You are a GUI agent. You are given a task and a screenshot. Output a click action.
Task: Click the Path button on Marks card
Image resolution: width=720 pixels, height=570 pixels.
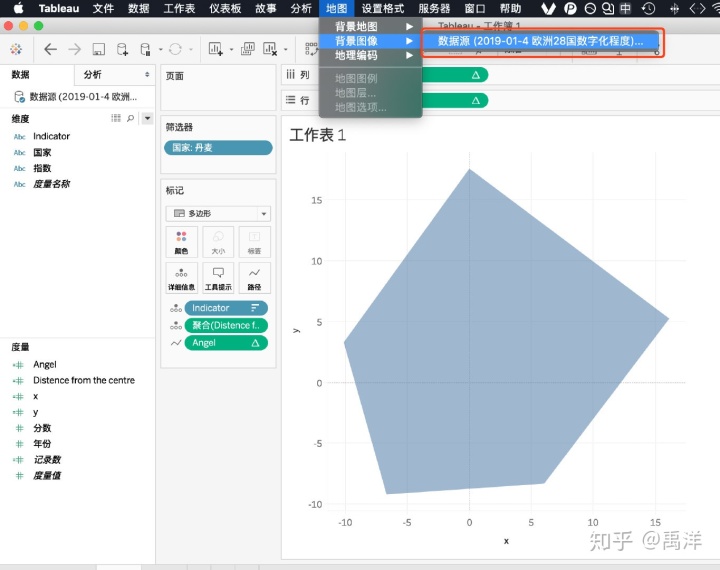(x=254, y=278)
